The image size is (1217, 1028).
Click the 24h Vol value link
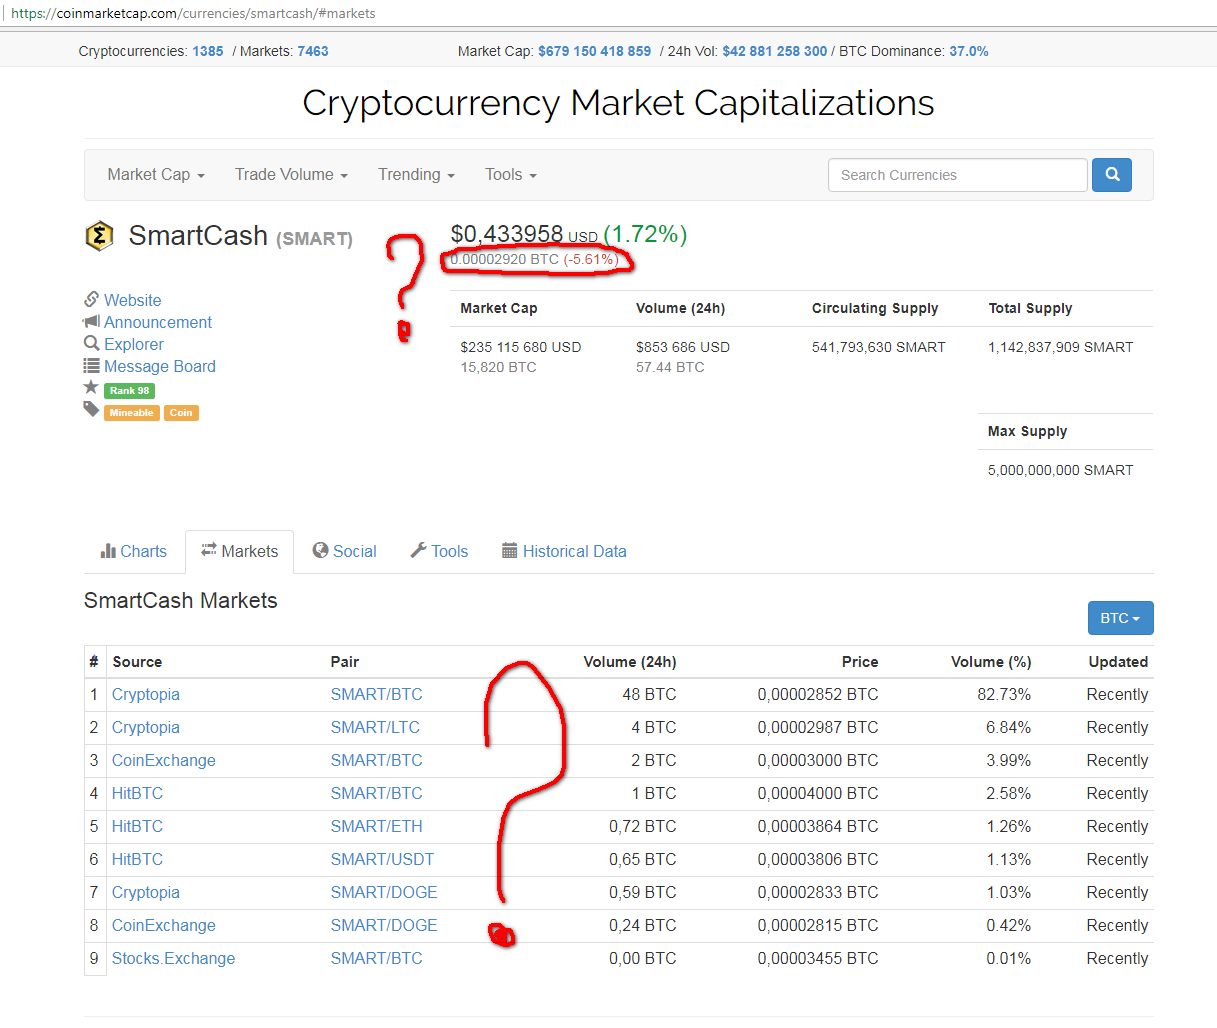coord(775,51)
